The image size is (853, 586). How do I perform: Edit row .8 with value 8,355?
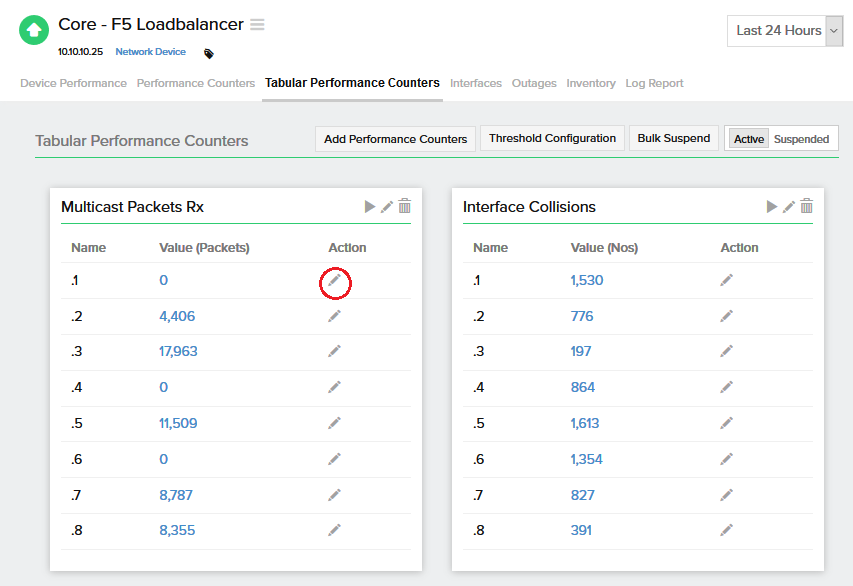point(335,530)
